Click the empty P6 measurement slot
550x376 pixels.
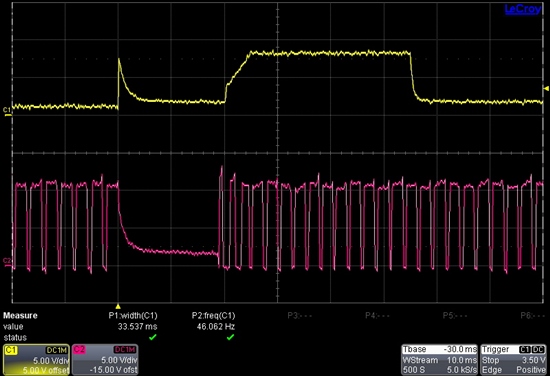[x=532, y=315]
